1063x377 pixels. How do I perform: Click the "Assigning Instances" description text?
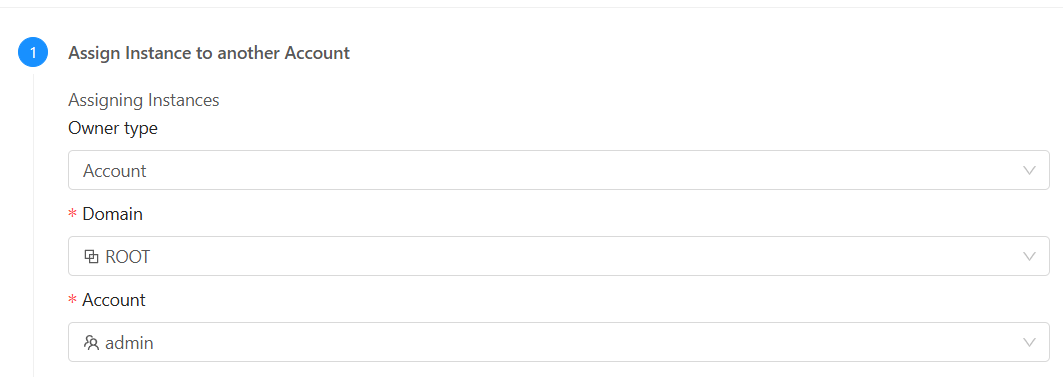click(144, 100)
